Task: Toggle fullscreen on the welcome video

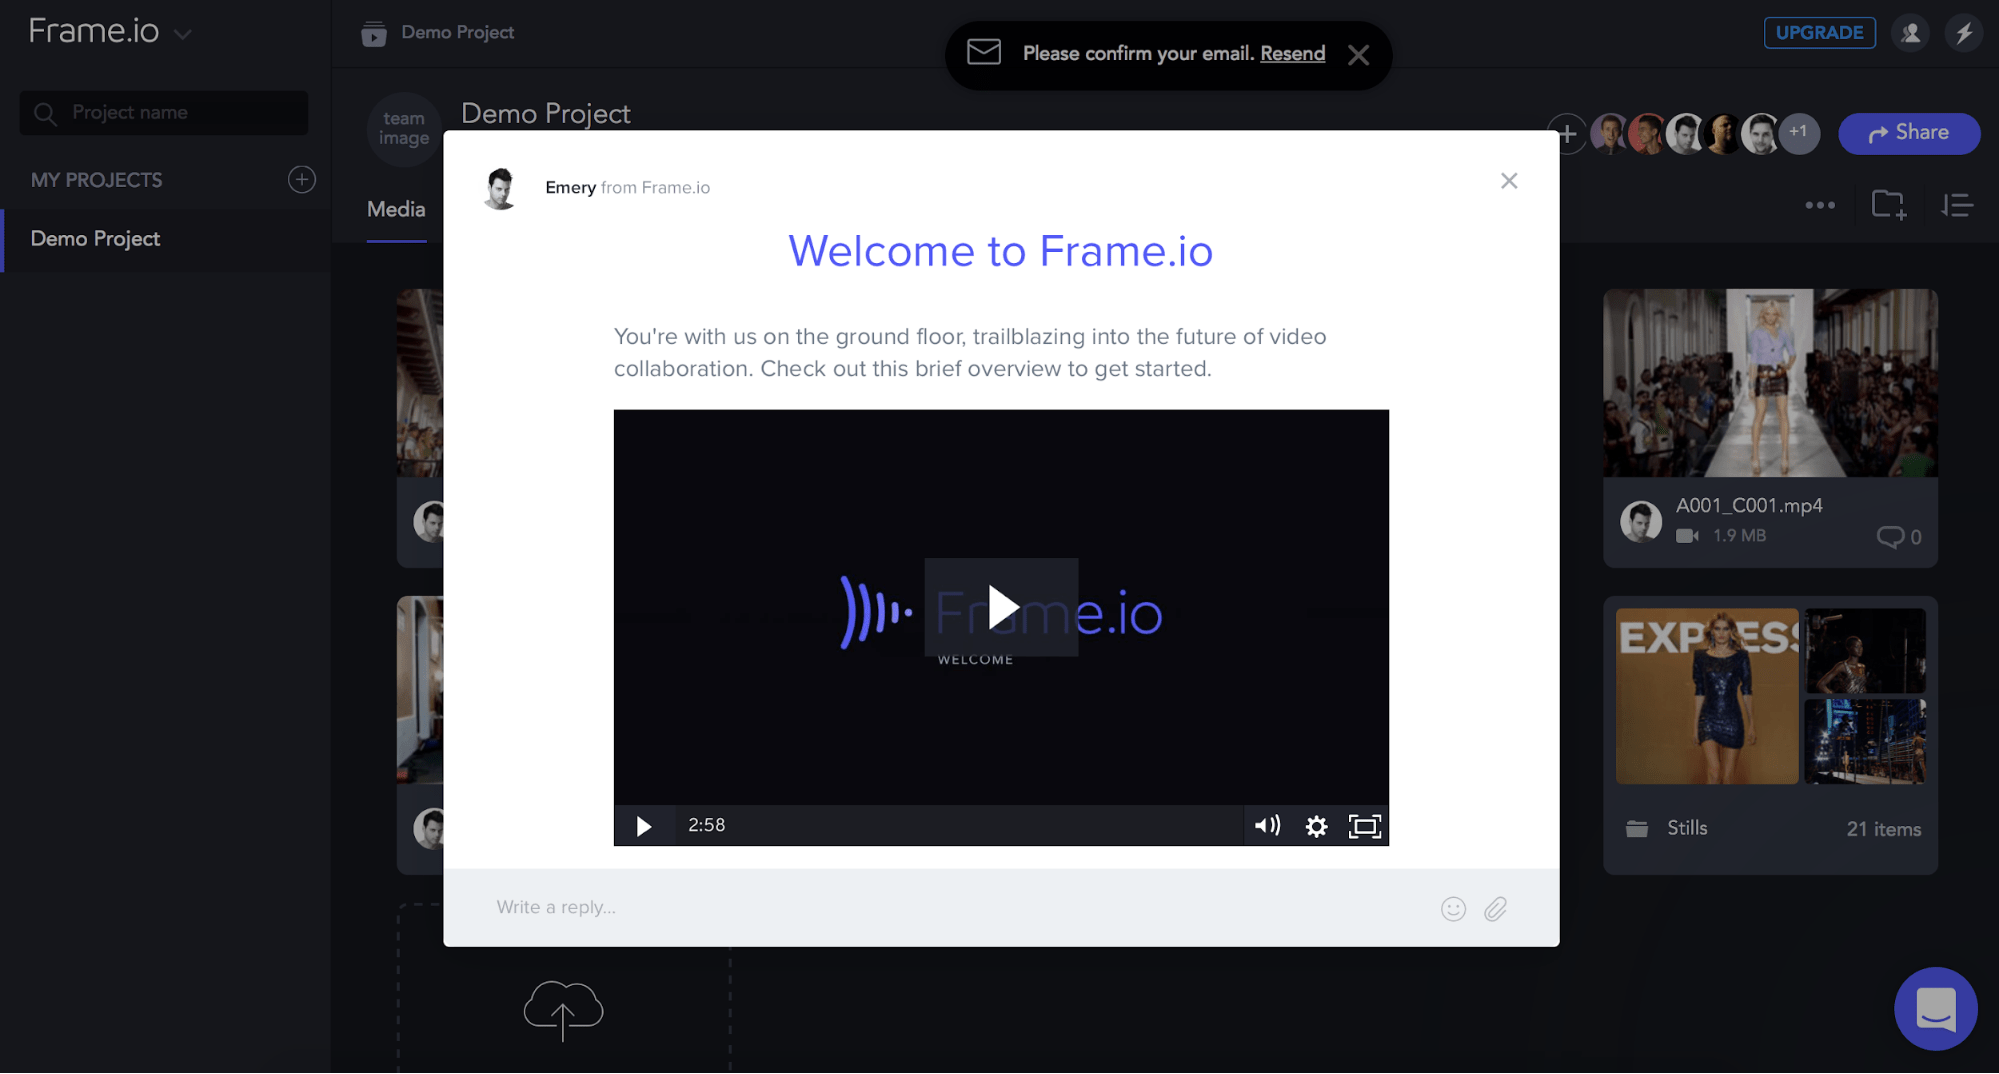Action: (1364, 826)
